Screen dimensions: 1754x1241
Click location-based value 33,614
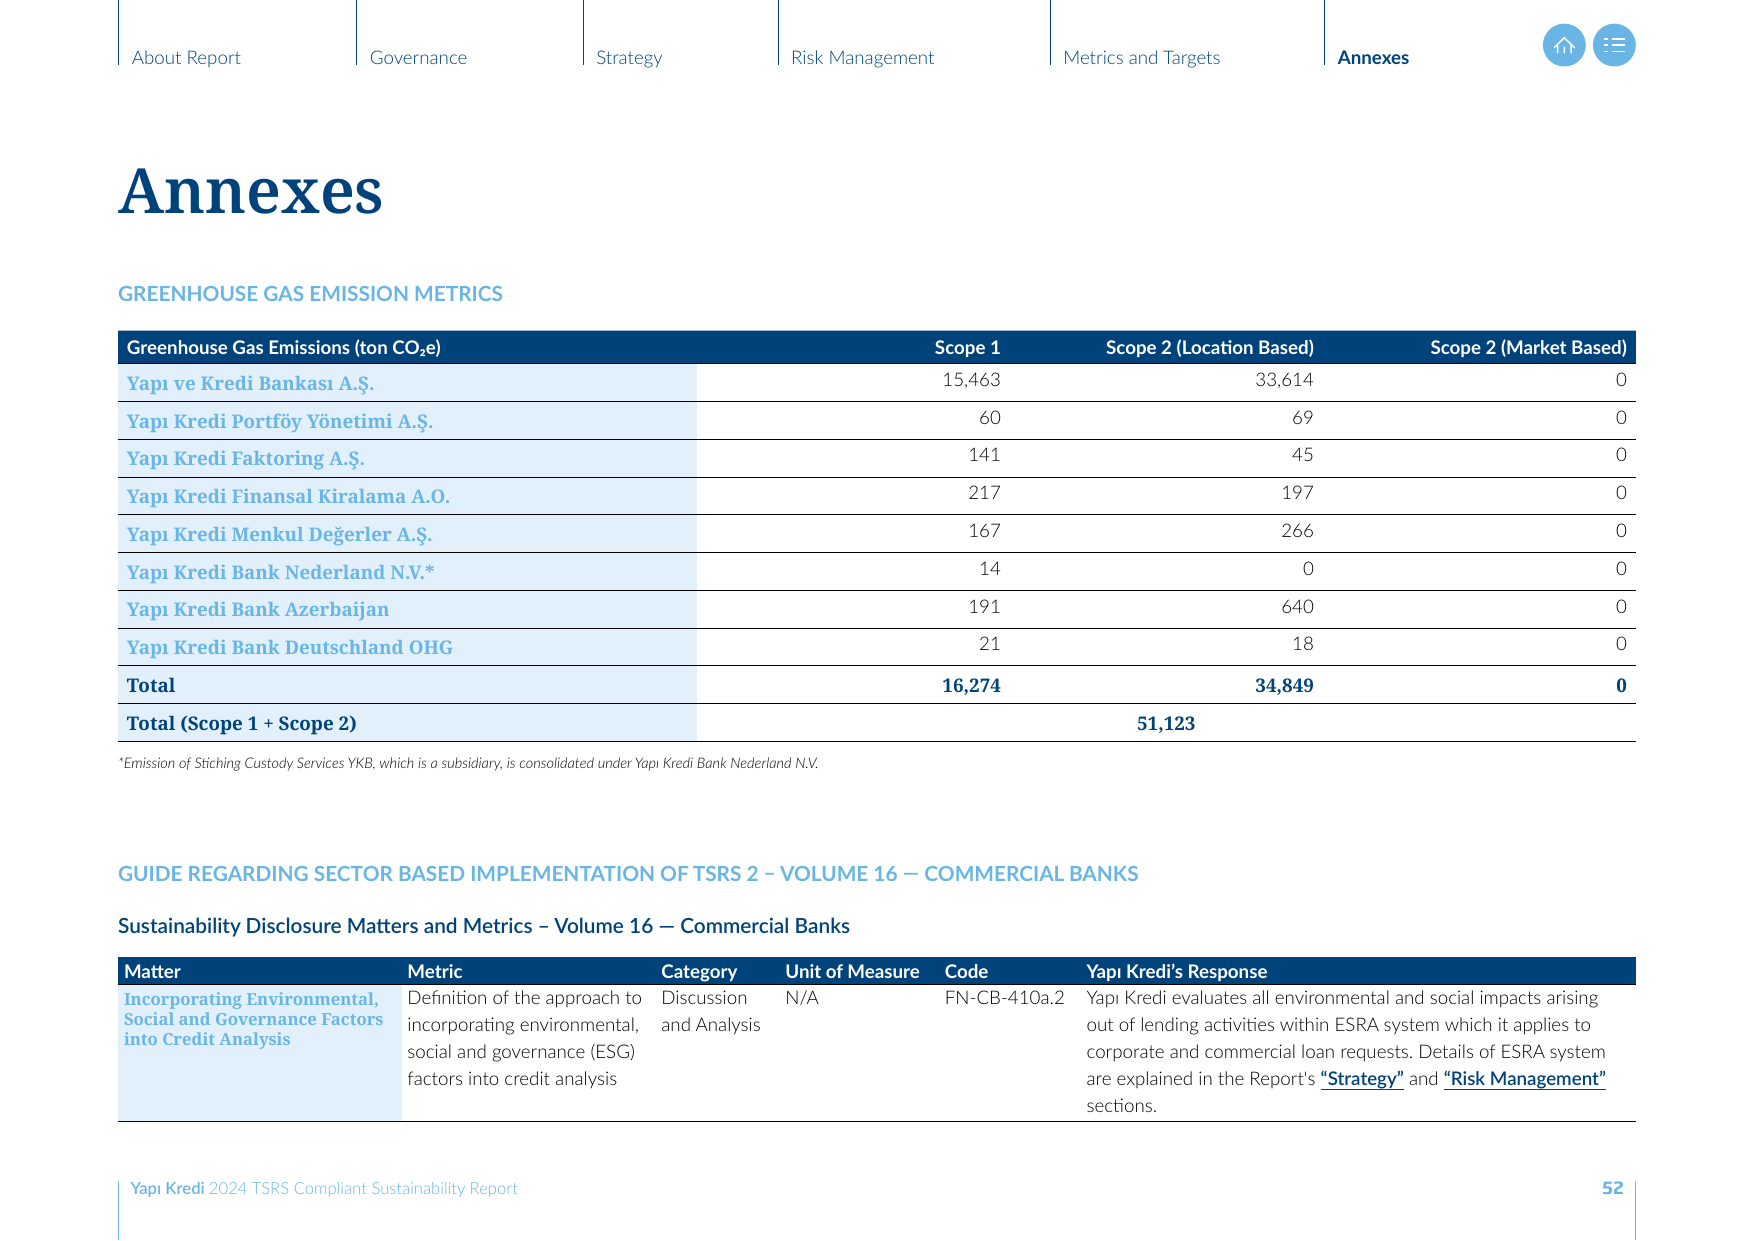tap(1284, 380)
